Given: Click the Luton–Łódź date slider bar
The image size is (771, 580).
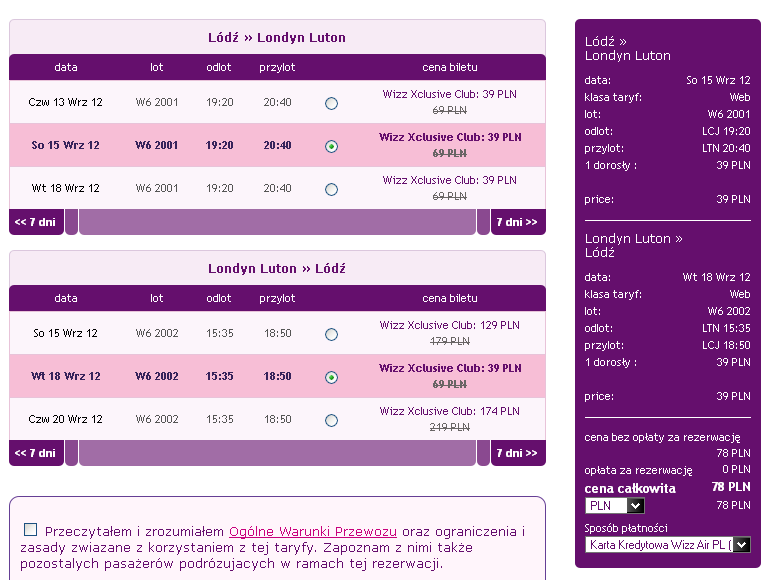Looking at the screenshot, I should [x=277, y=453].
